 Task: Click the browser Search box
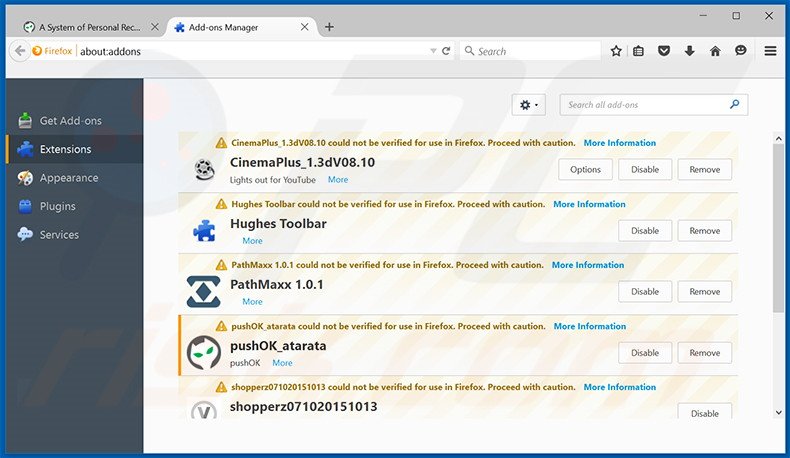[x=530, y=51]
